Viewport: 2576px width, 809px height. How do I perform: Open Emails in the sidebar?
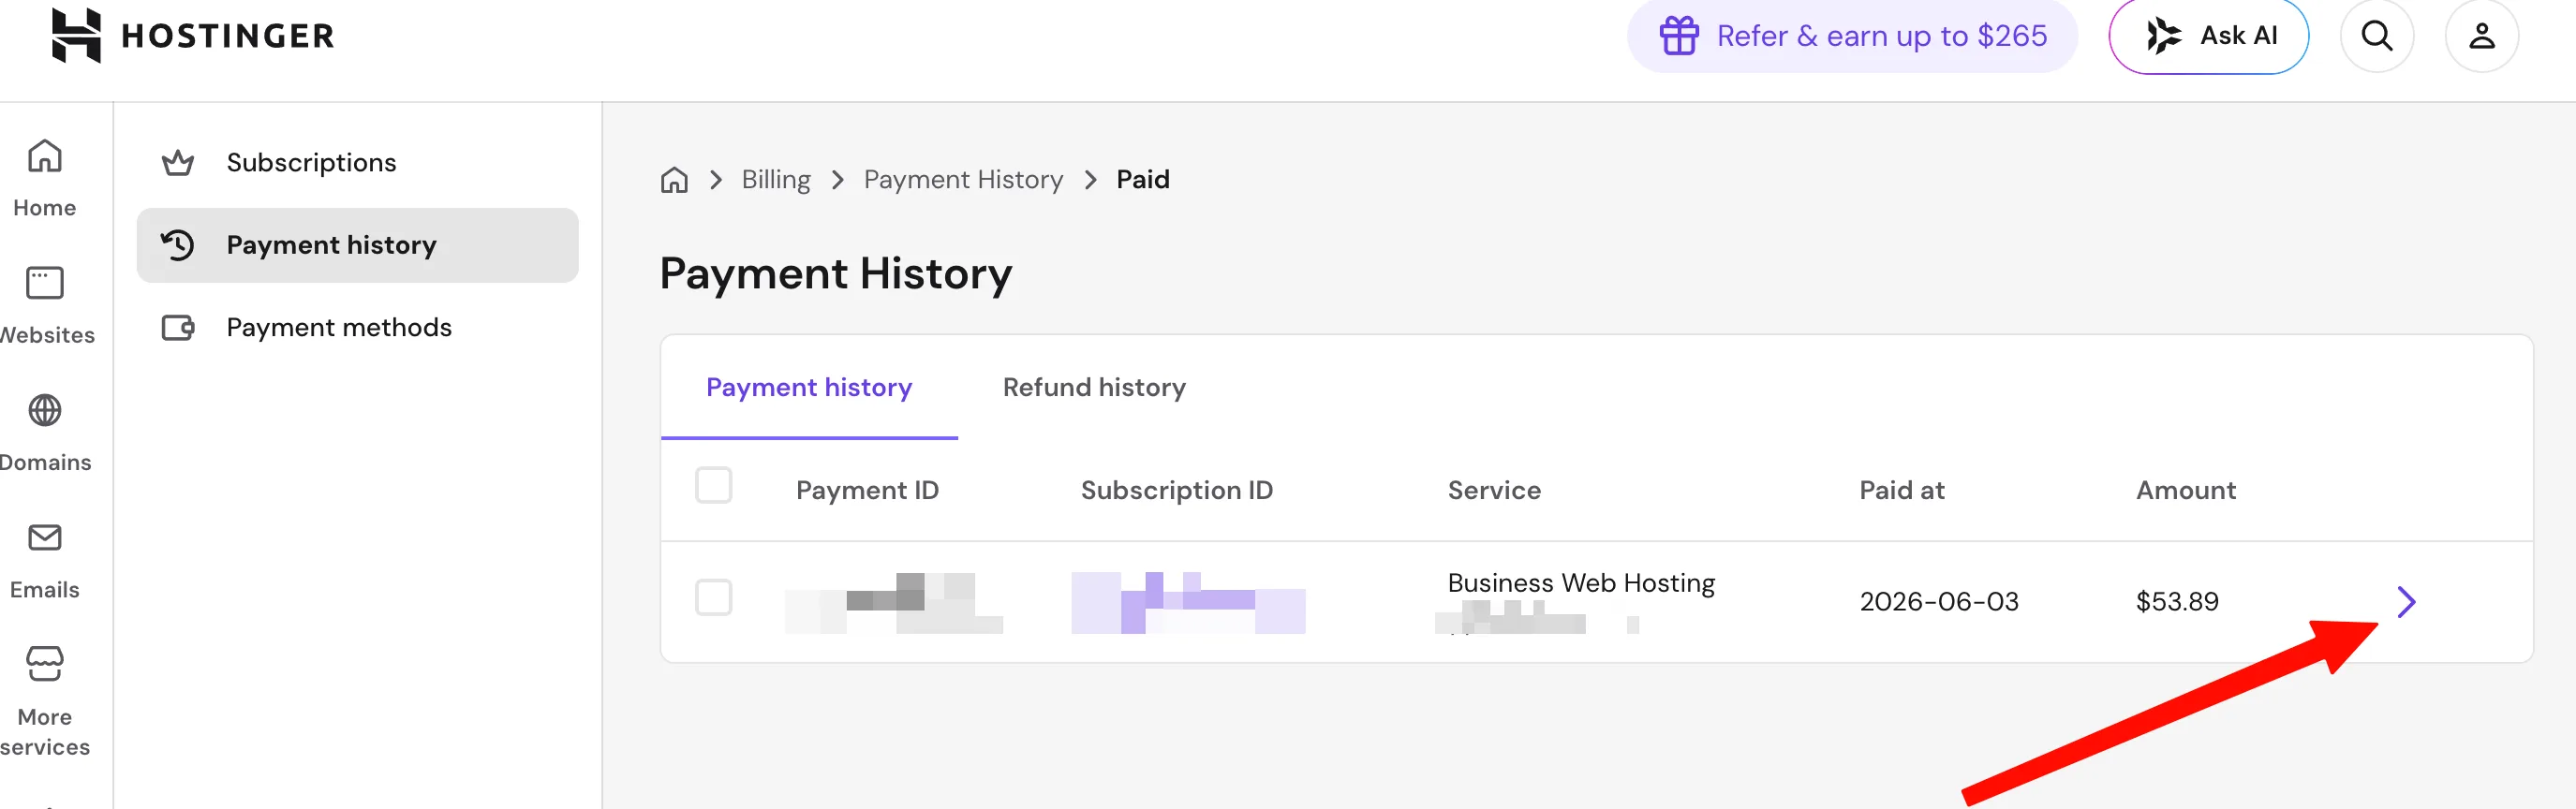[x=45, y=561]
